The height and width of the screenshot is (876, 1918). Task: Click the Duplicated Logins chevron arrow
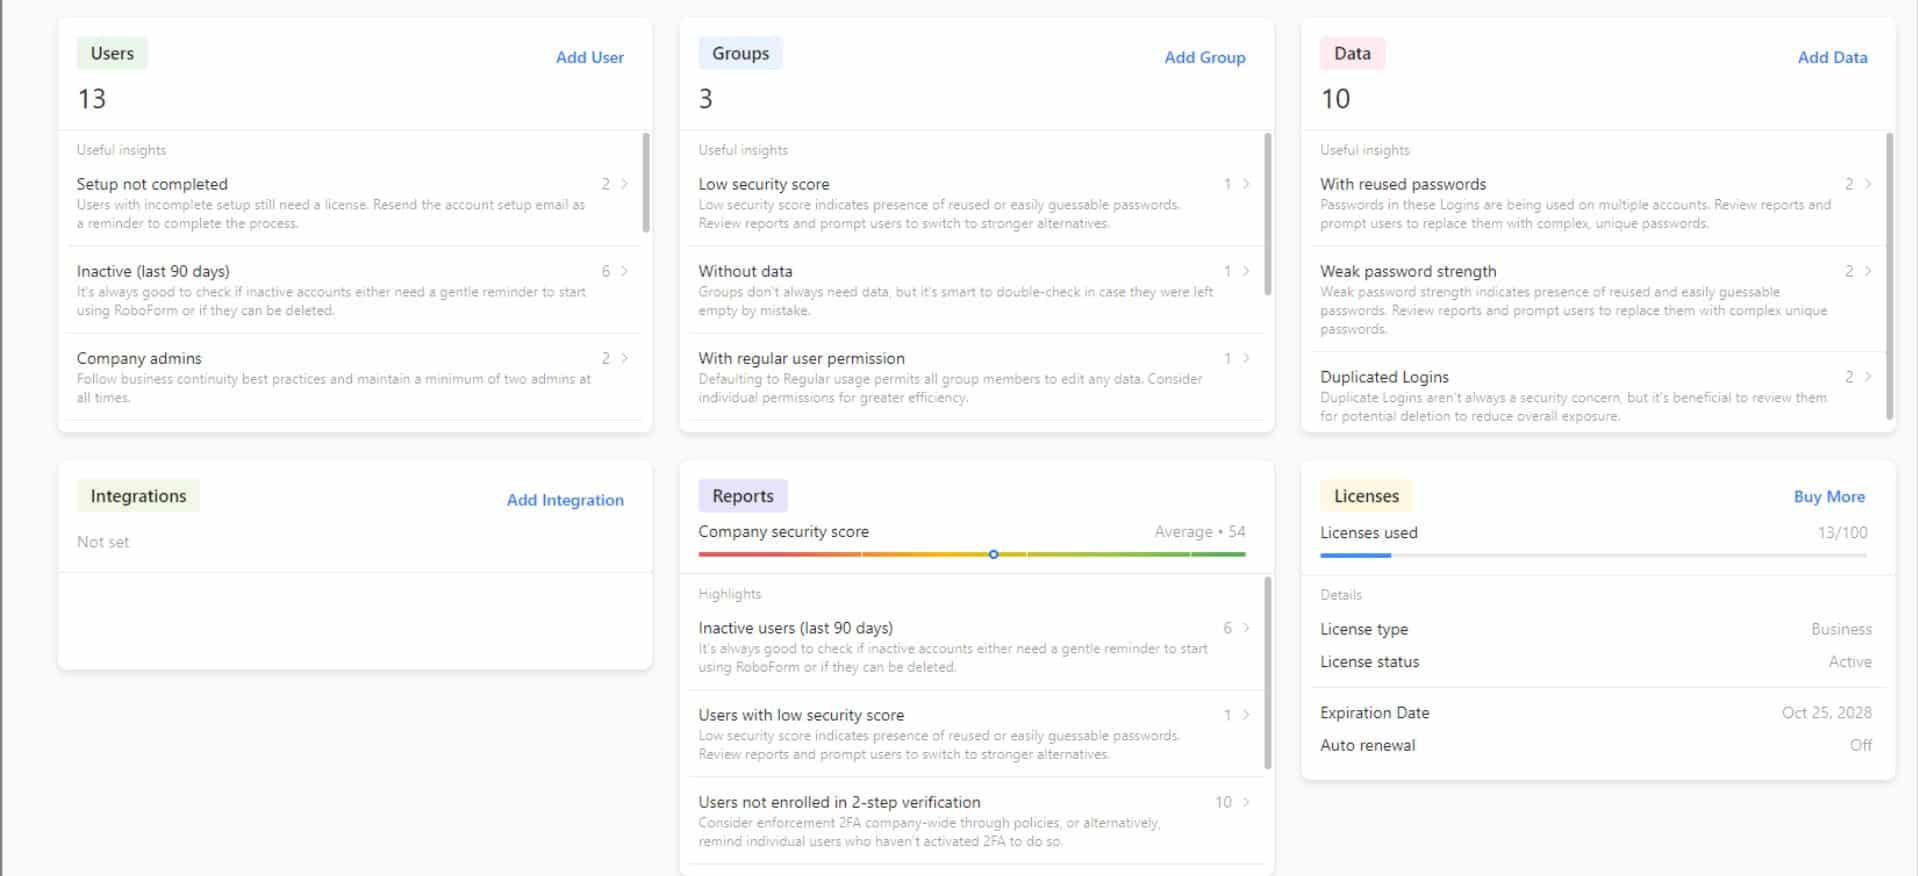(x=1868, y=377)
